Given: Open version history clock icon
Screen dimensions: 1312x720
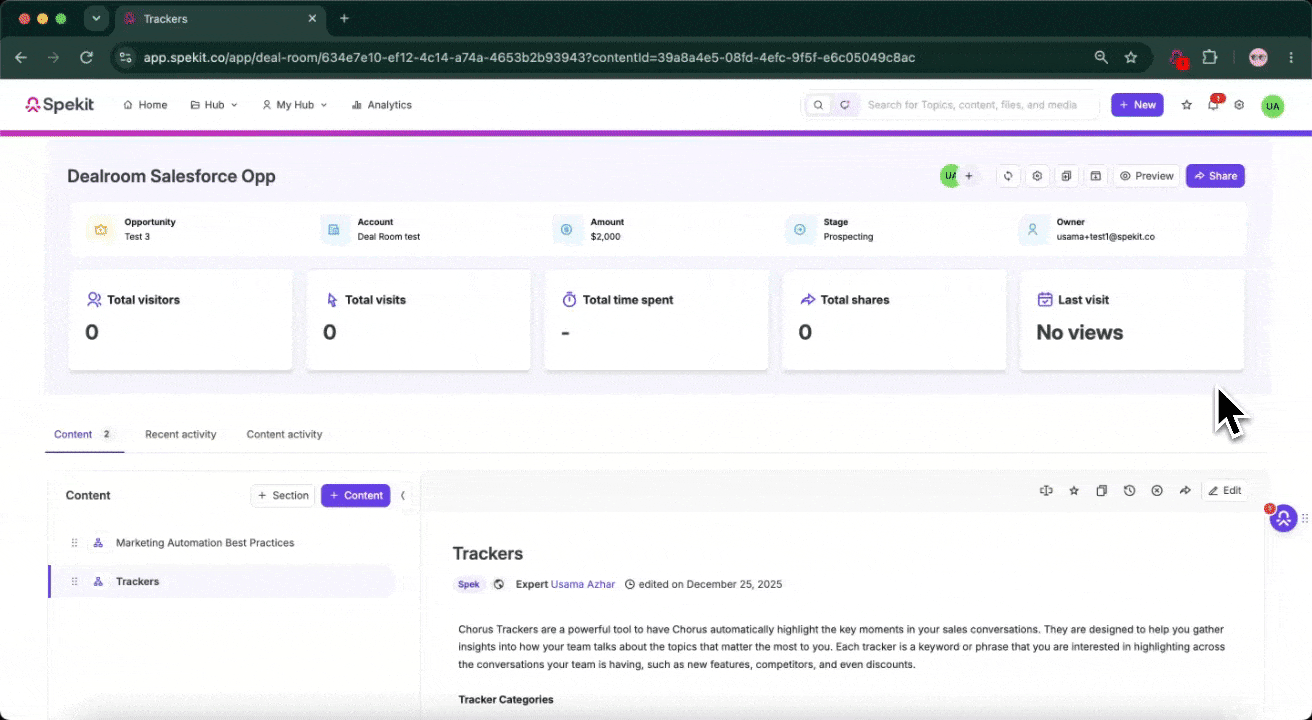Looking at the screenshot, I should coord(1129,491).
